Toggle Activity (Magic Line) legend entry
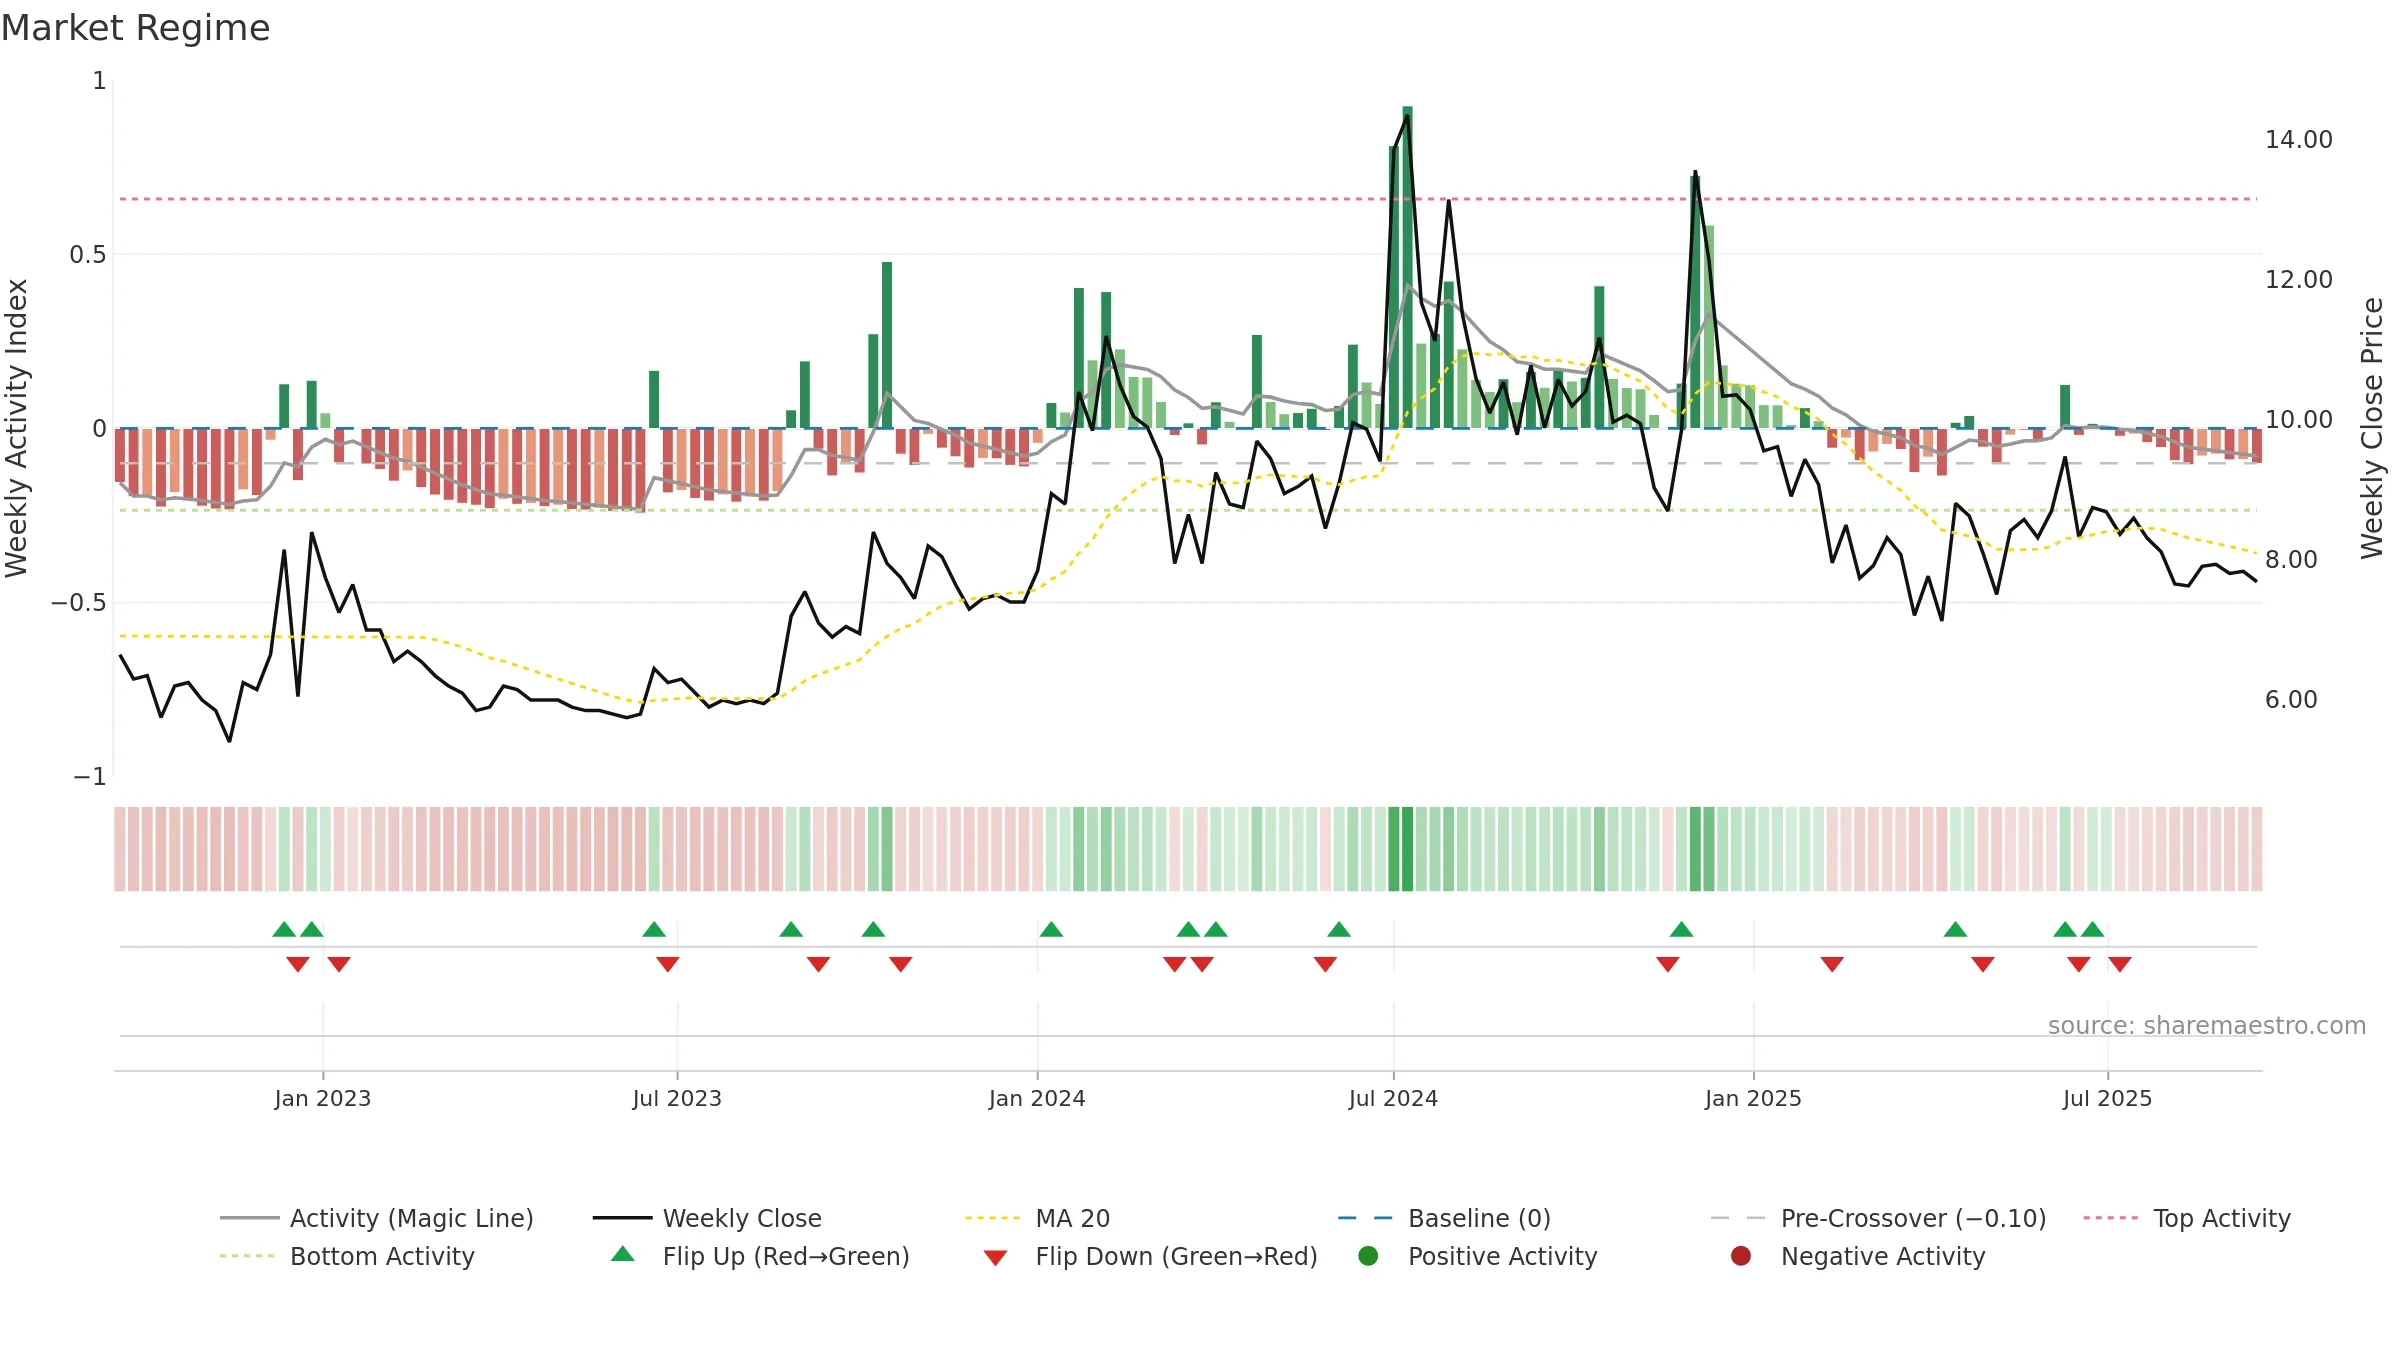The width and height of the screenshot is (2400, 1350). click(x=377, y=1218)
